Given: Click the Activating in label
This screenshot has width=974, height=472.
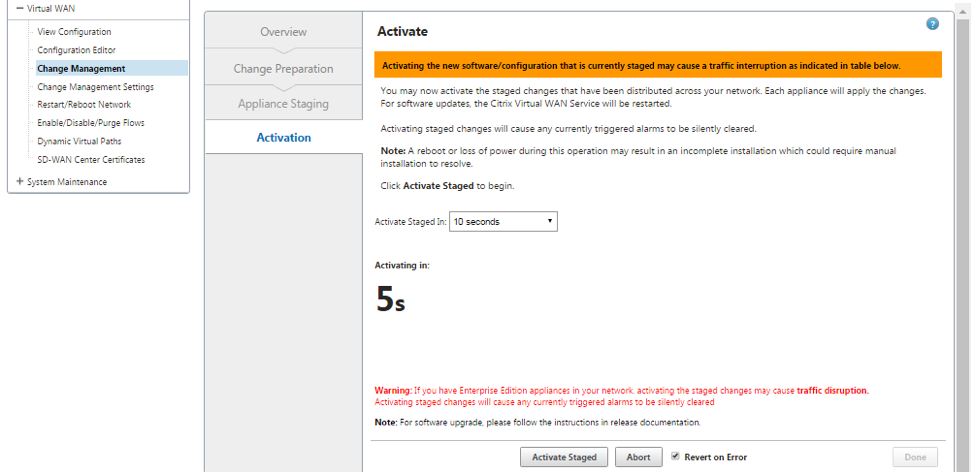Looking at the screenshot, I should pos(402,265).
